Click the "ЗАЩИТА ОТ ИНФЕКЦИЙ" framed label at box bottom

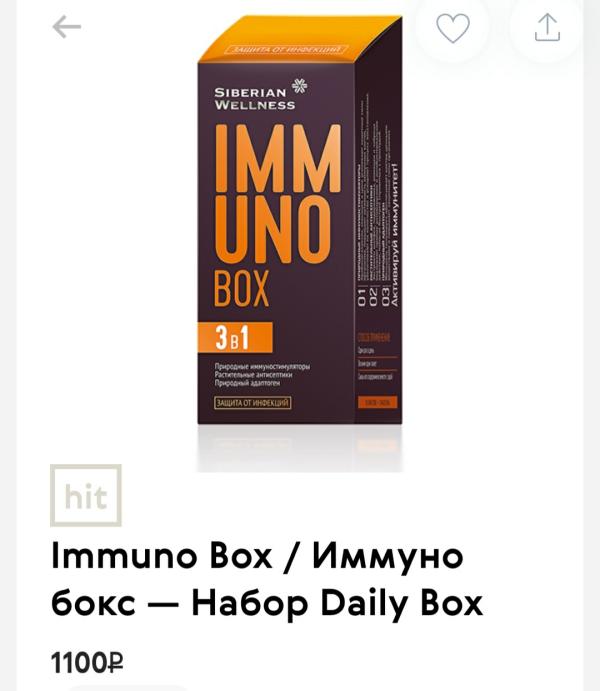click(x=253, y=403)
